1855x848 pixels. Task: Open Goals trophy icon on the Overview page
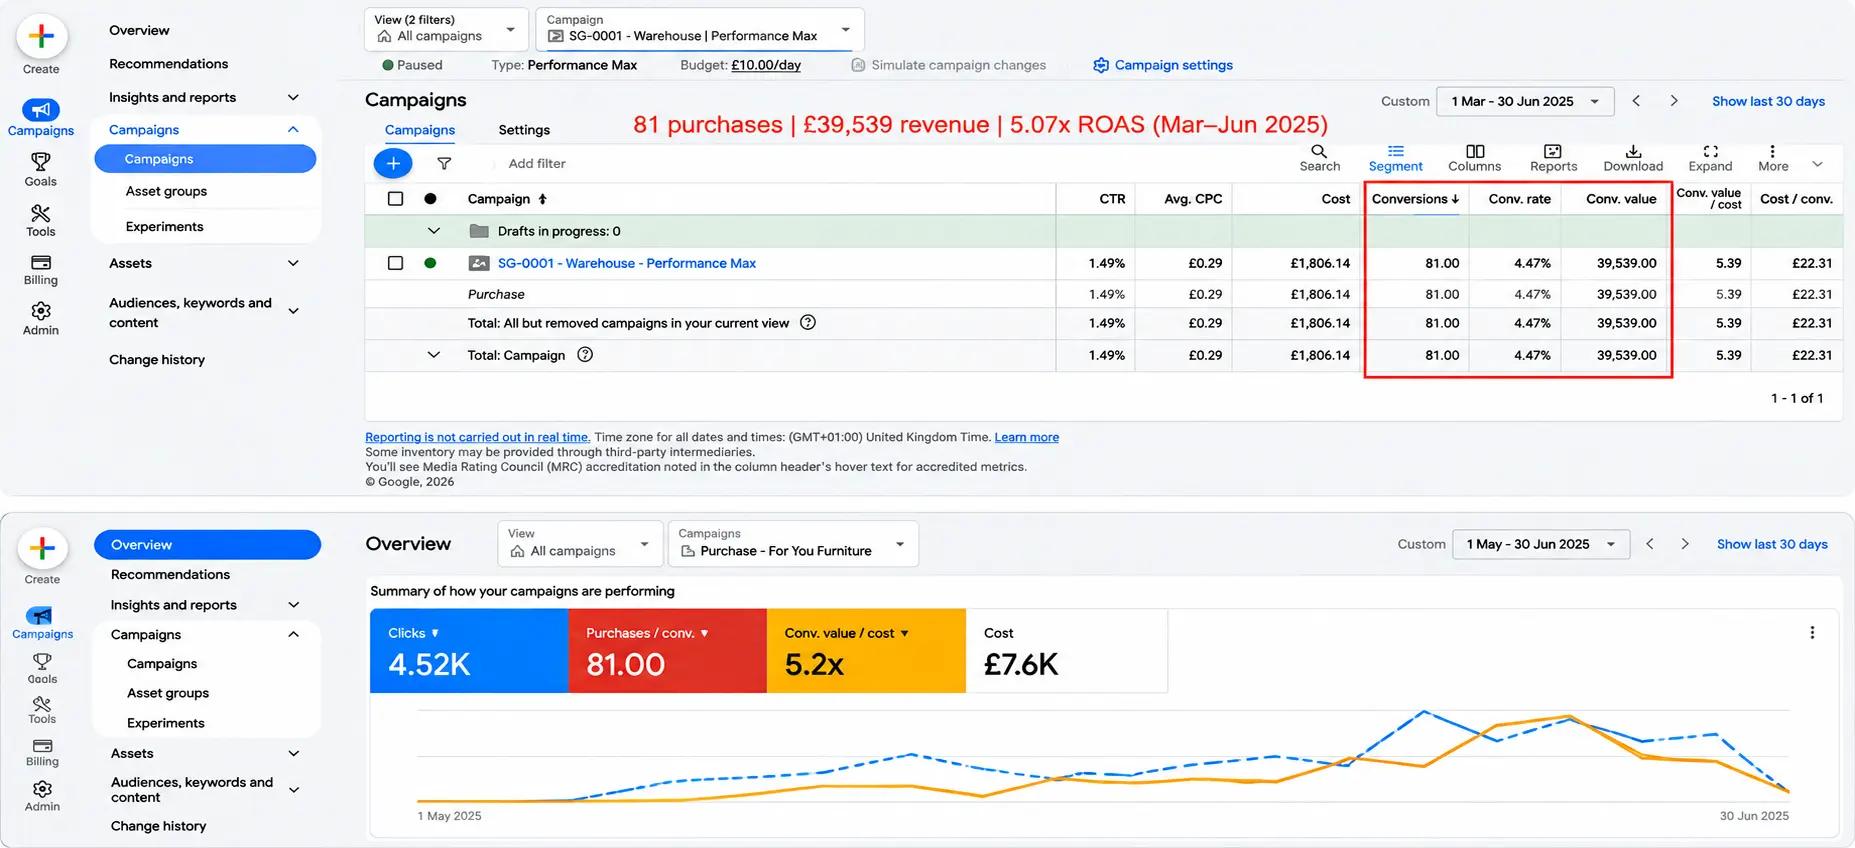tap(42, 661)
